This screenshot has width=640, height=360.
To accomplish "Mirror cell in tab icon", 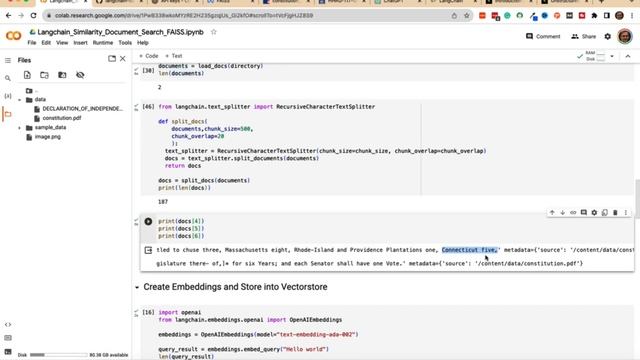I will pyautogui.click(x=604, y=213).
